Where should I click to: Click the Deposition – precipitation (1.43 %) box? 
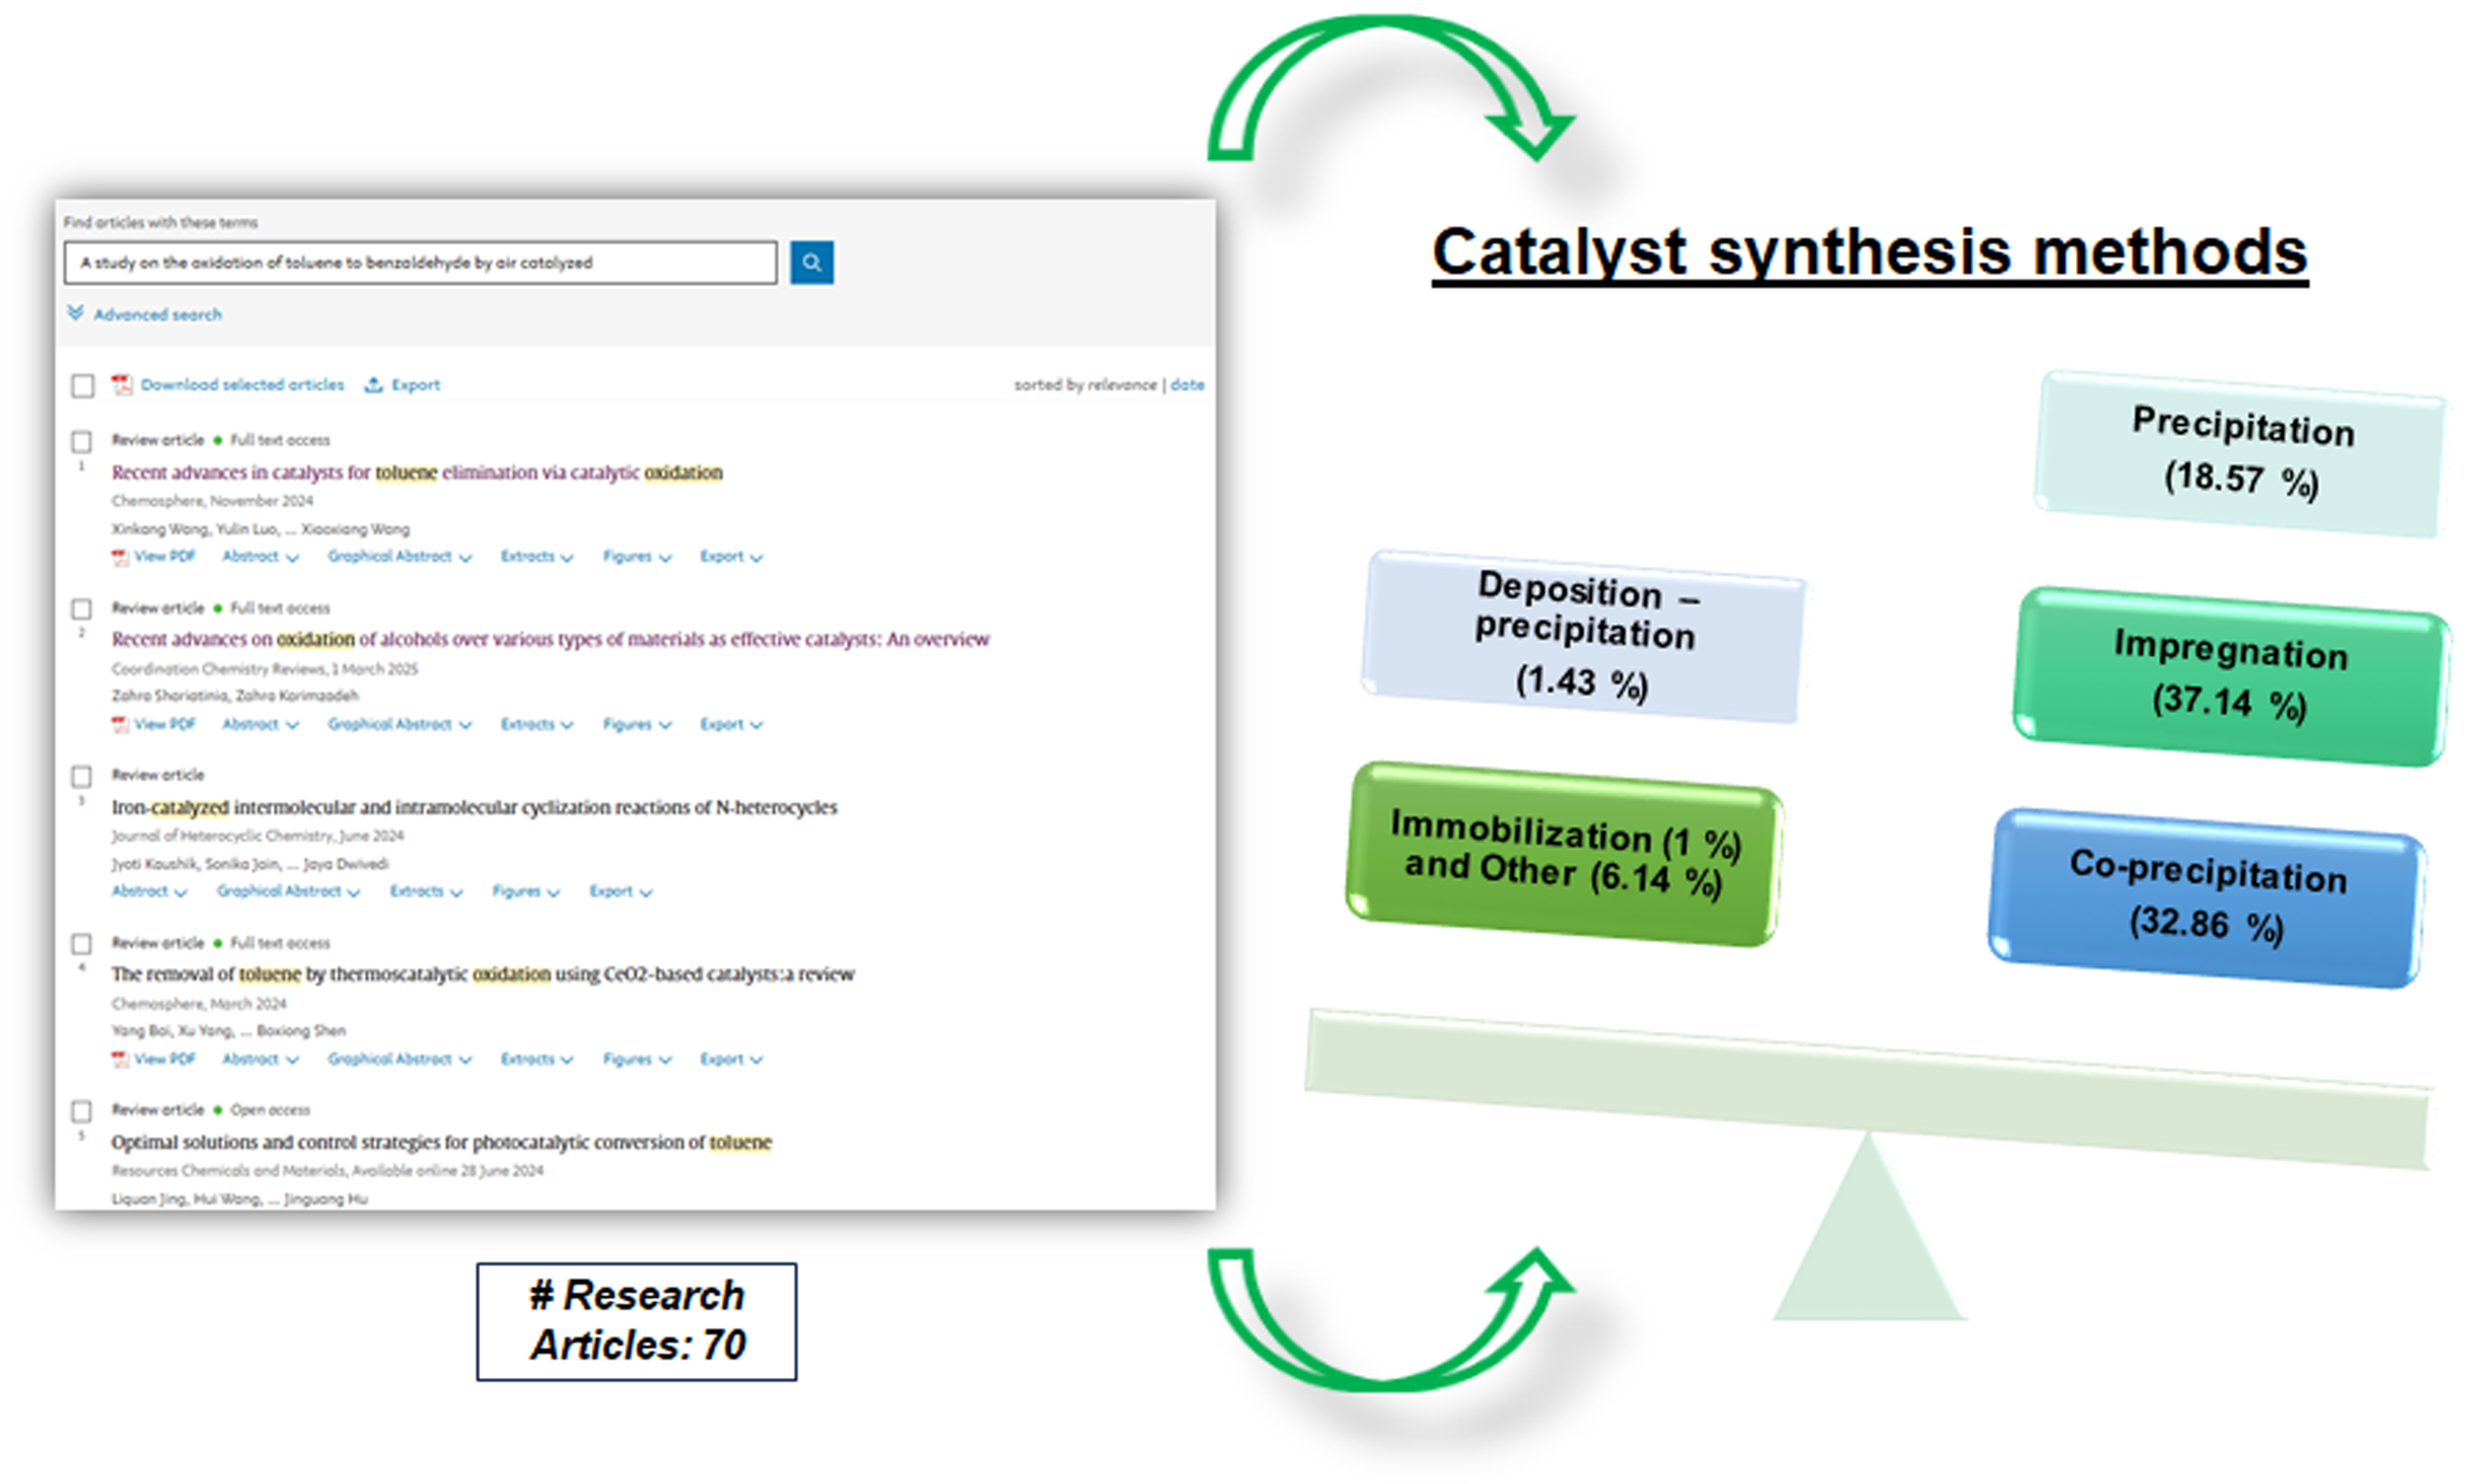tap(1584, 637)
